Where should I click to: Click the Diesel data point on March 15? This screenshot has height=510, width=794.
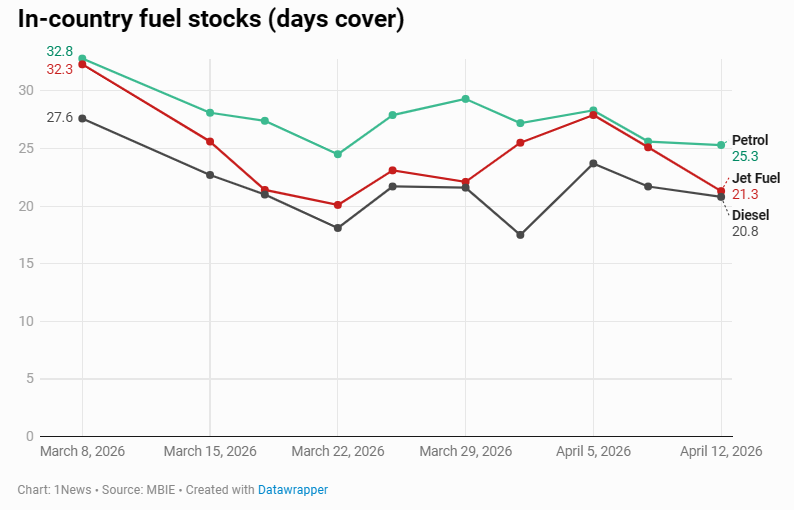pos(210,175)
